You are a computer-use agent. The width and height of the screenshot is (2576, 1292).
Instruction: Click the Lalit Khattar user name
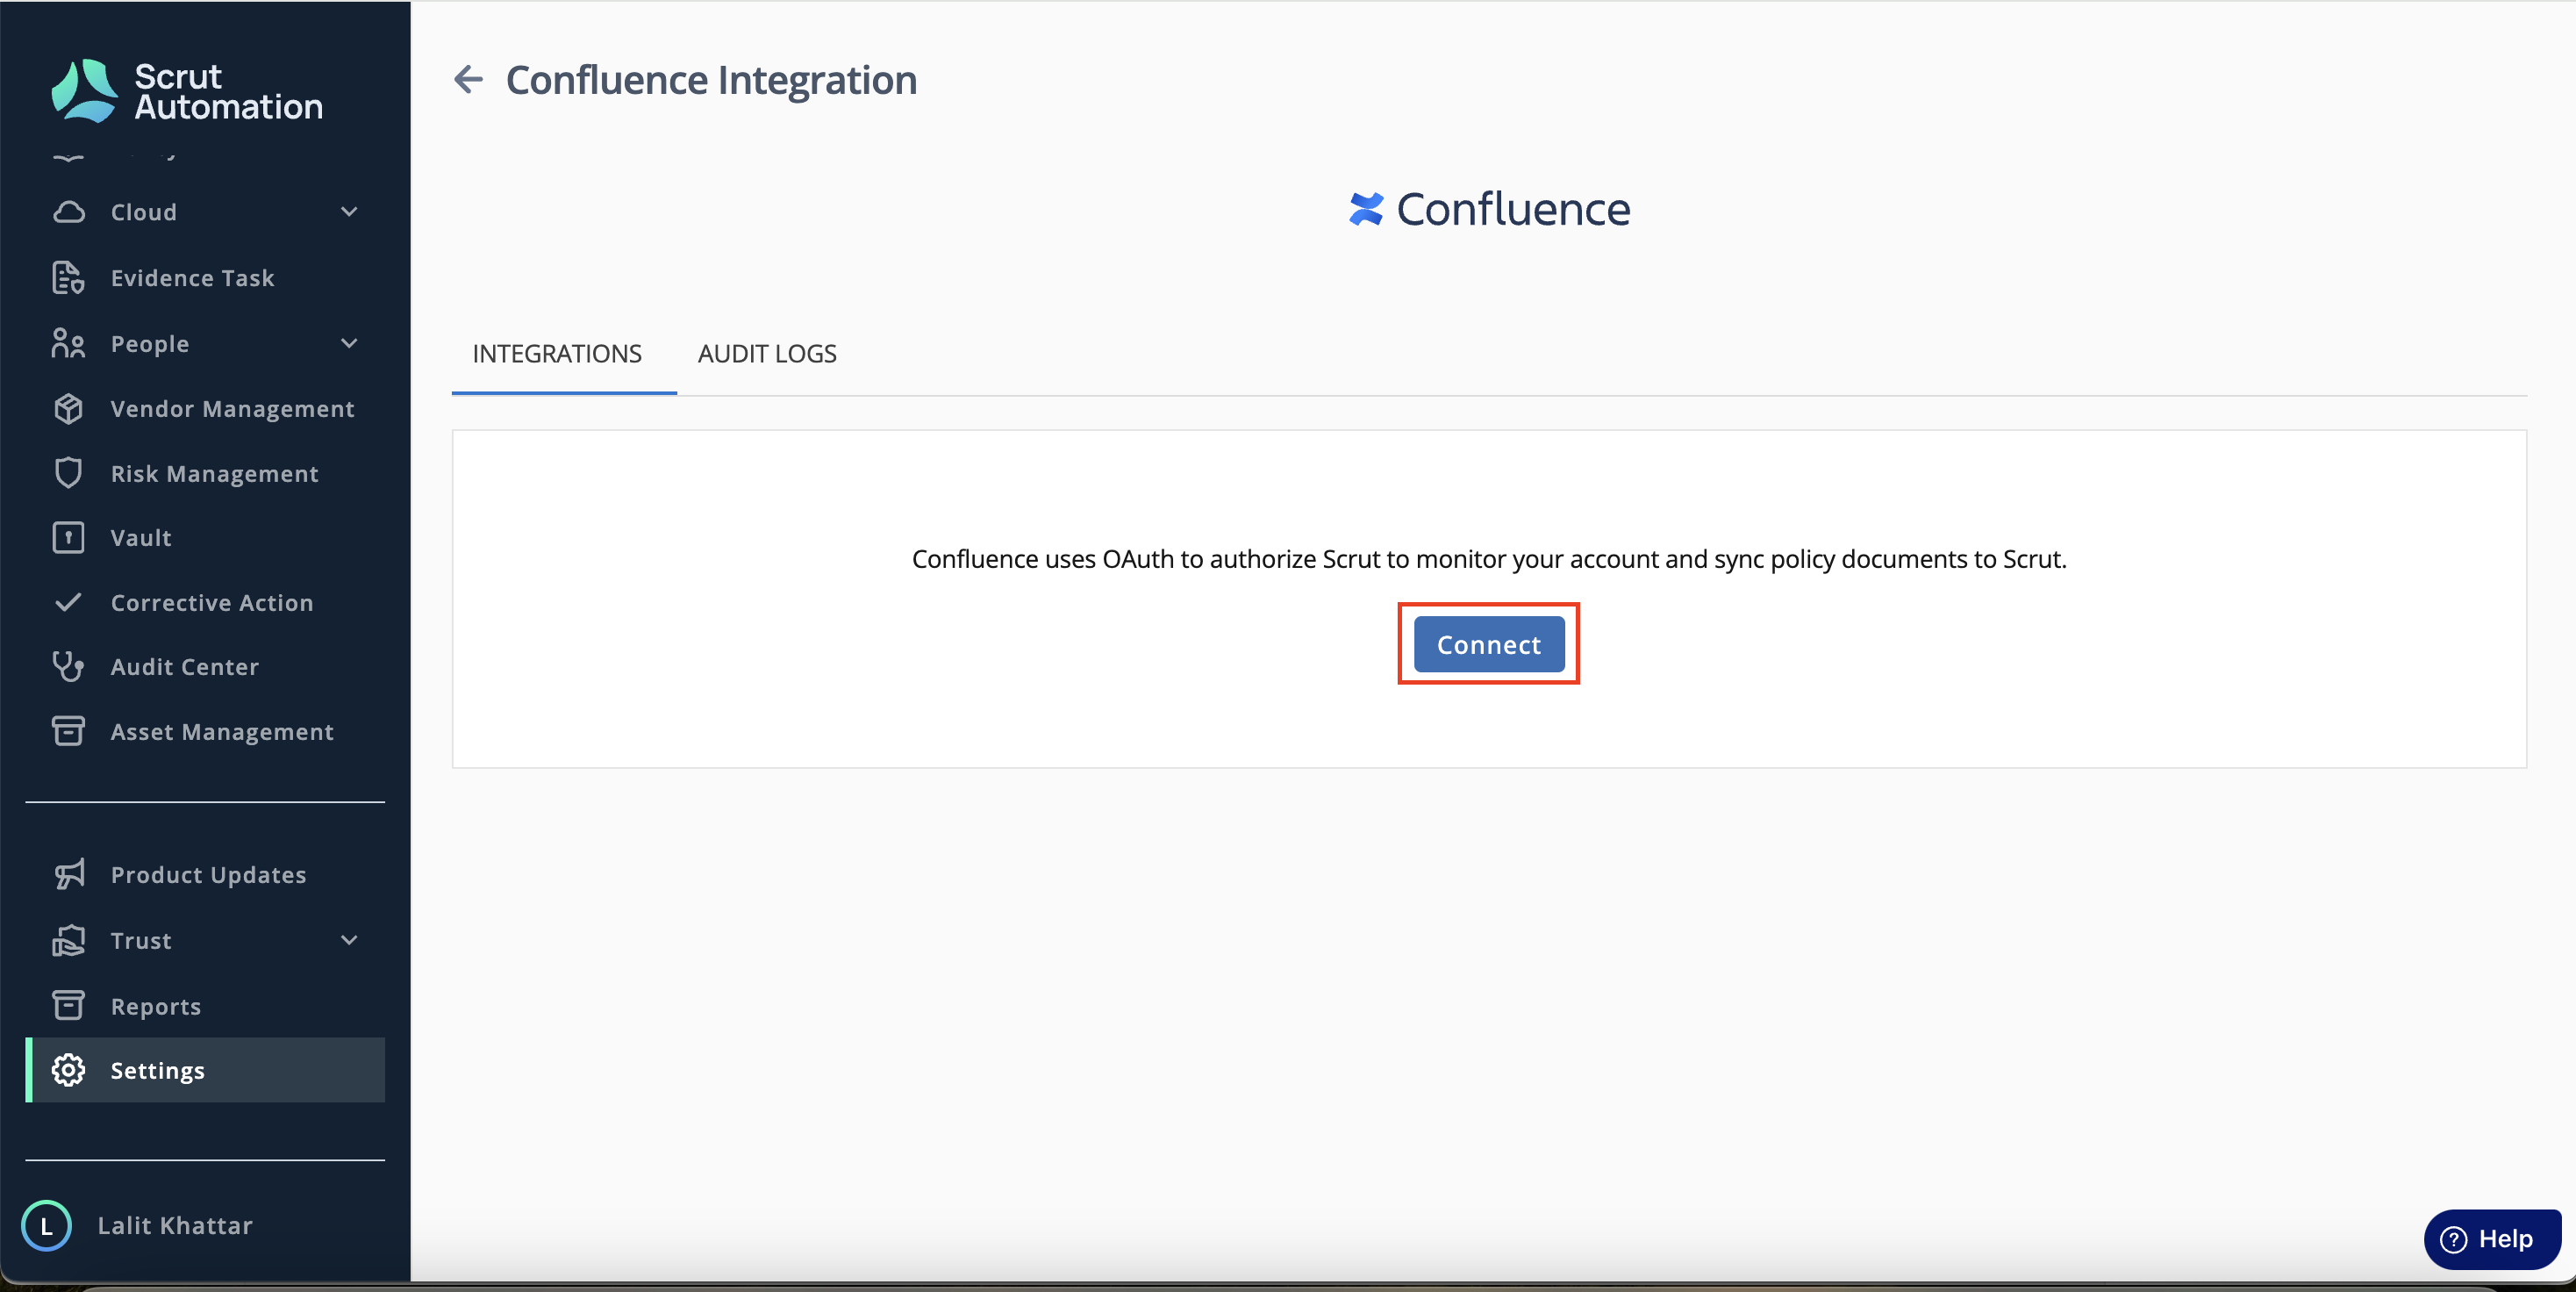(x=175, y=1225)
